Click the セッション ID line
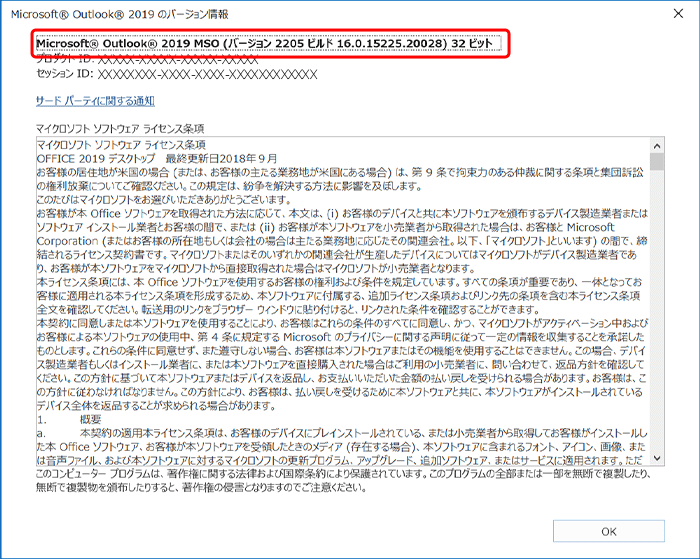The height and width of the screenshot is (560, 700). pos(177,74)
